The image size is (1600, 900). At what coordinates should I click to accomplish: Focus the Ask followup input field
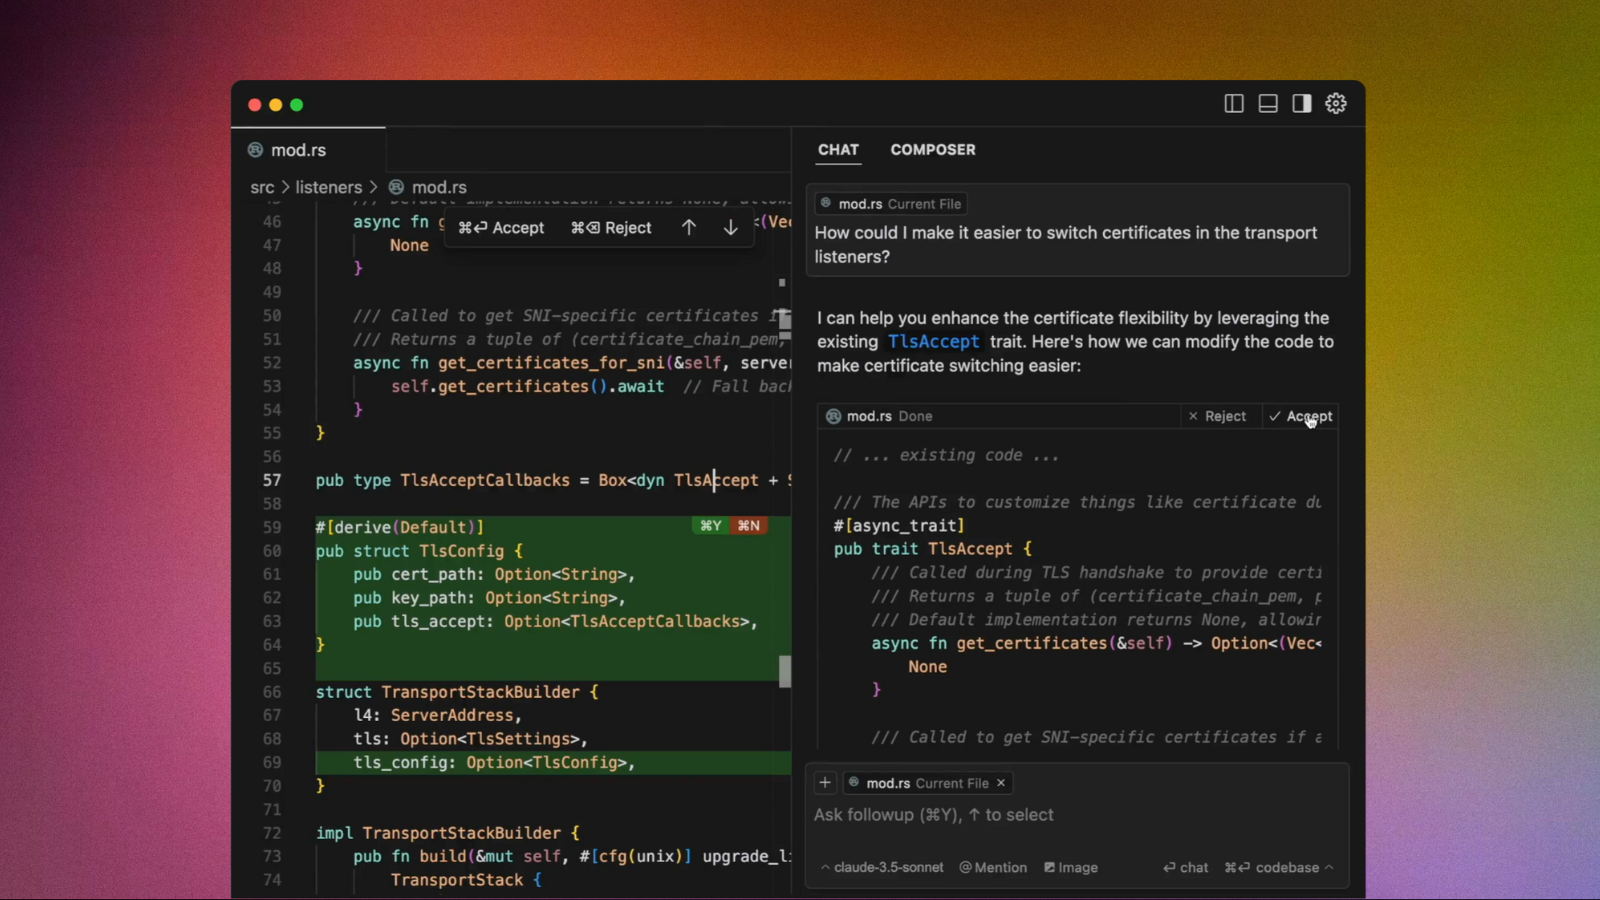tap(1077, 815)
